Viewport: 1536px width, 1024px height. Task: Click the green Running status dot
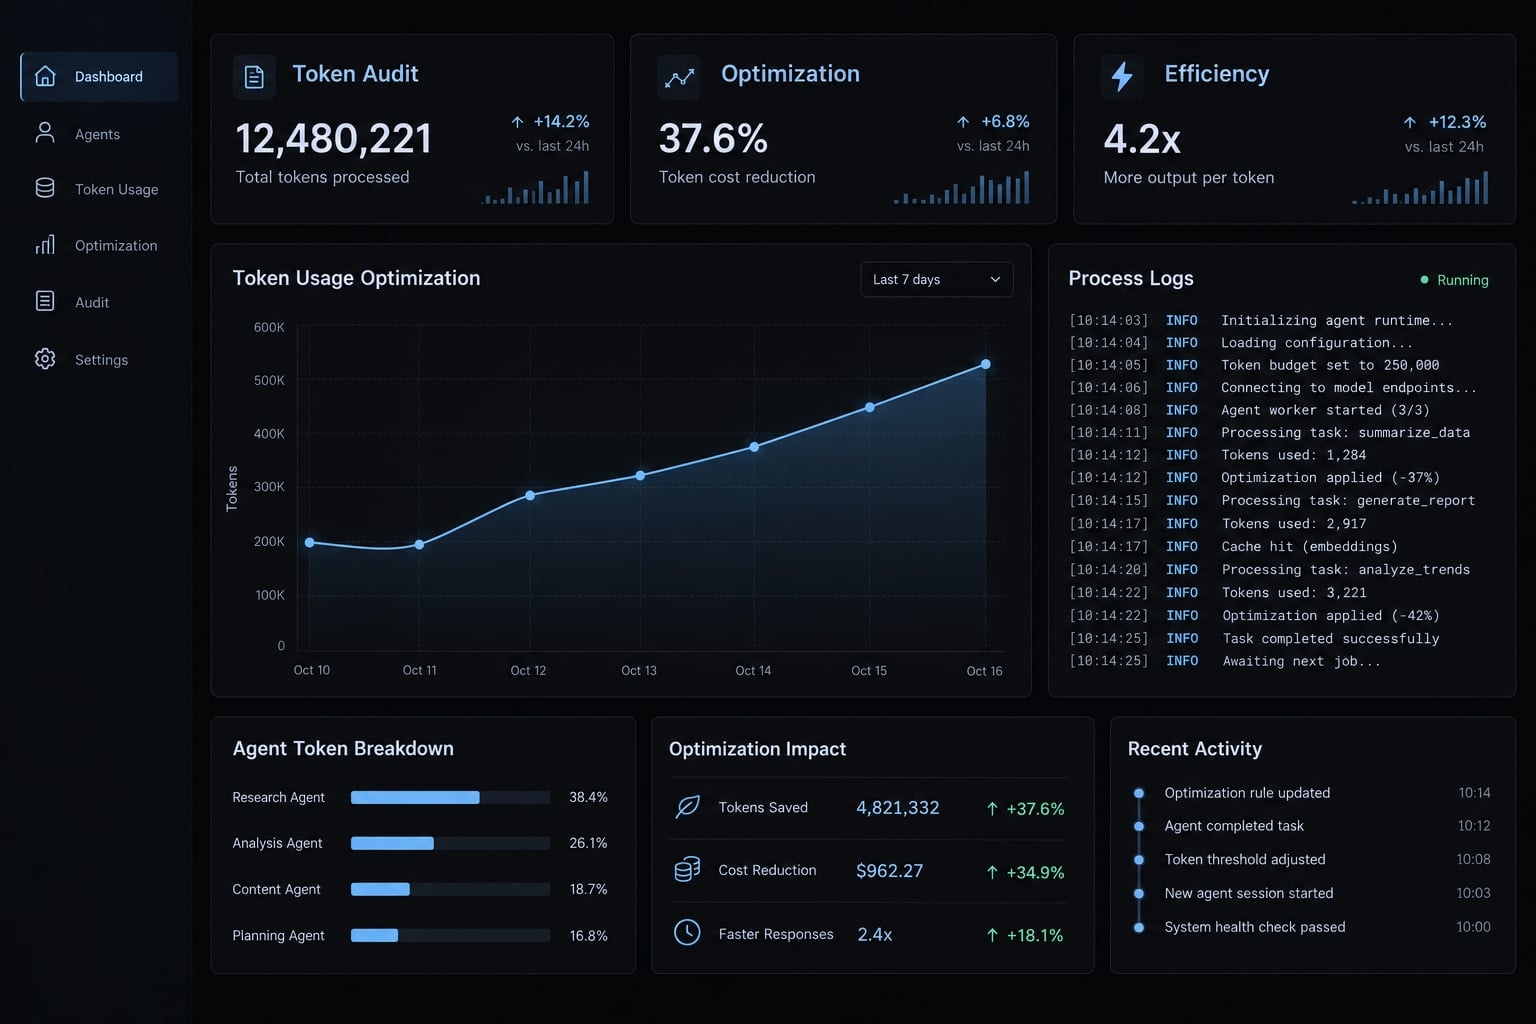(1424, 280)
